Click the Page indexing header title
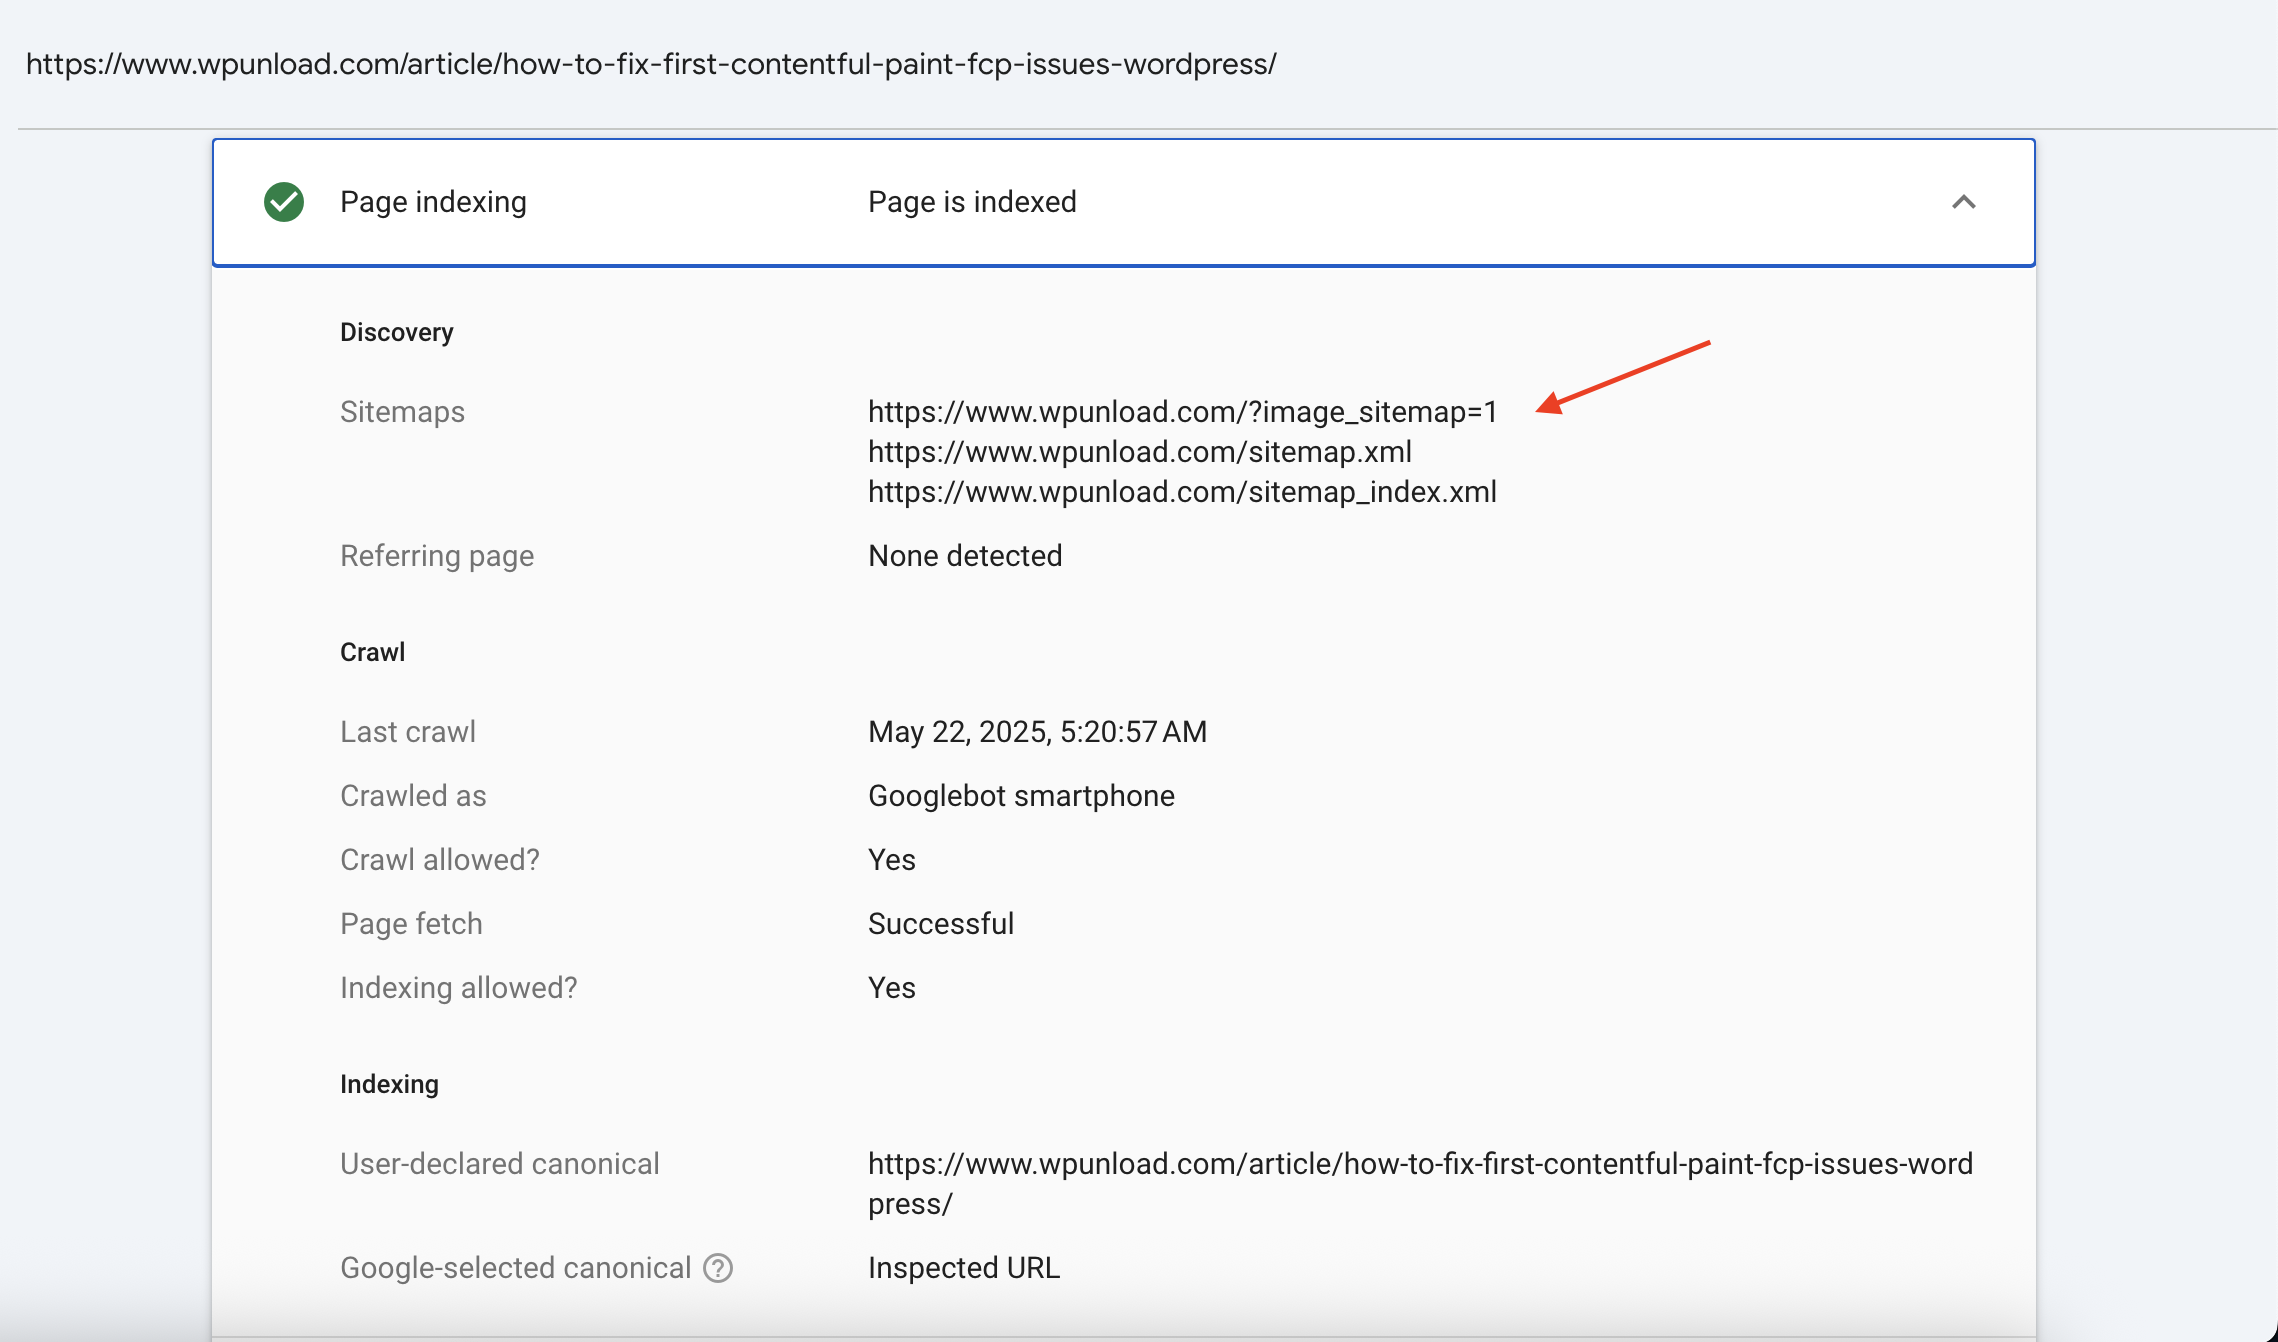2278x1342 pixels. point(433,202)
